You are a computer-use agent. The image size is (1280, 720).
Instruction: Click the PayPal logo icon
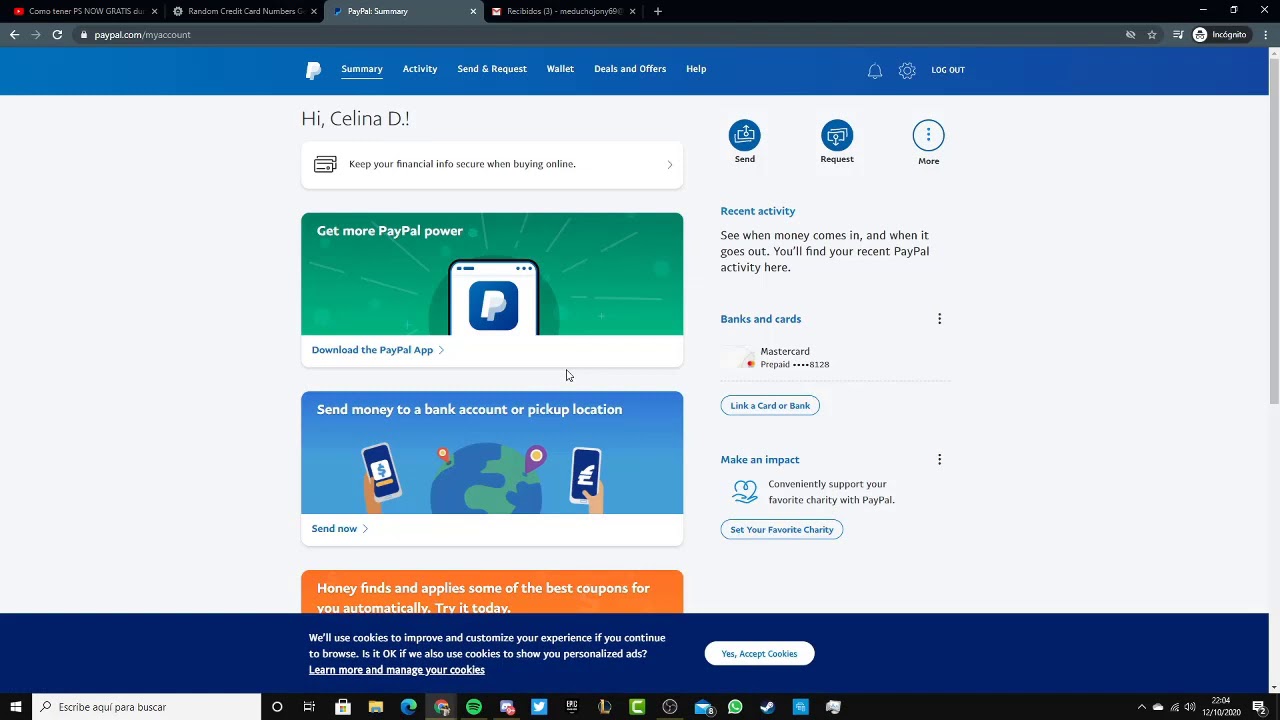(x=313, y=70)
